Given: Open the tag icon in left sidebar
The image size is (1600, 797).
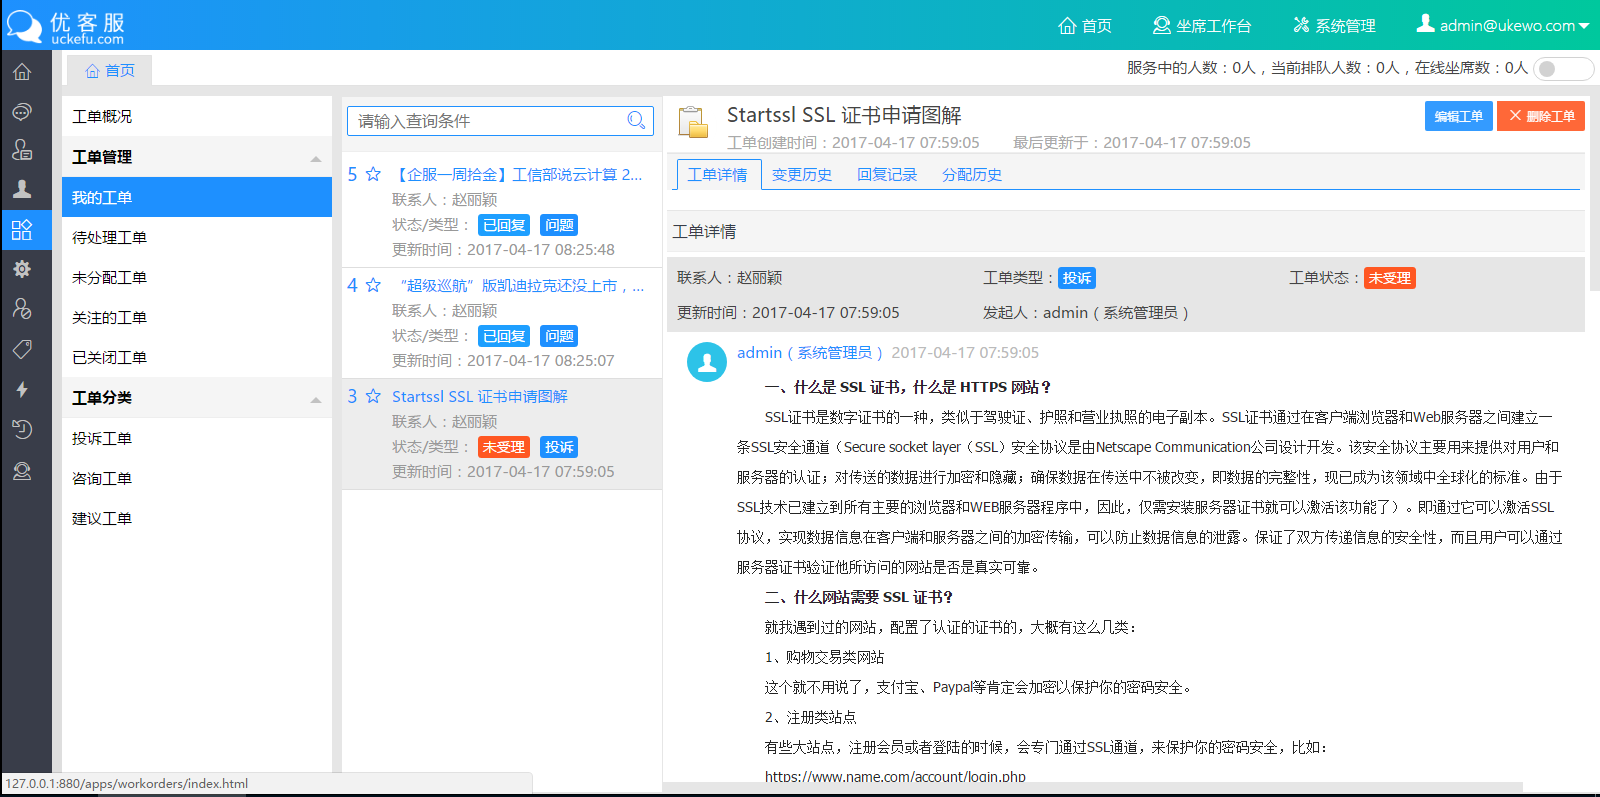Looking at the screenshot, I should (x=22, y=349).
